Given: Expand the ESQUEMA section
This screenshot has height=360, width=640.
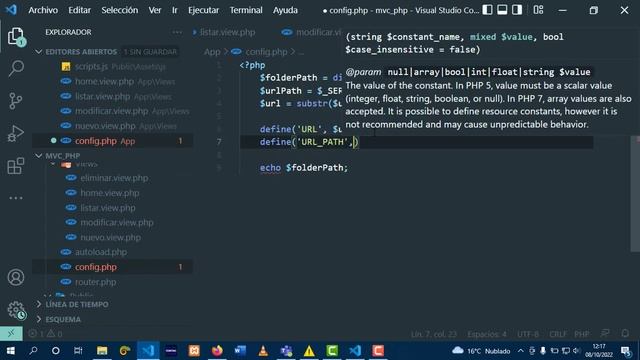Looking at the screenshot, I should tap(39, 319).
